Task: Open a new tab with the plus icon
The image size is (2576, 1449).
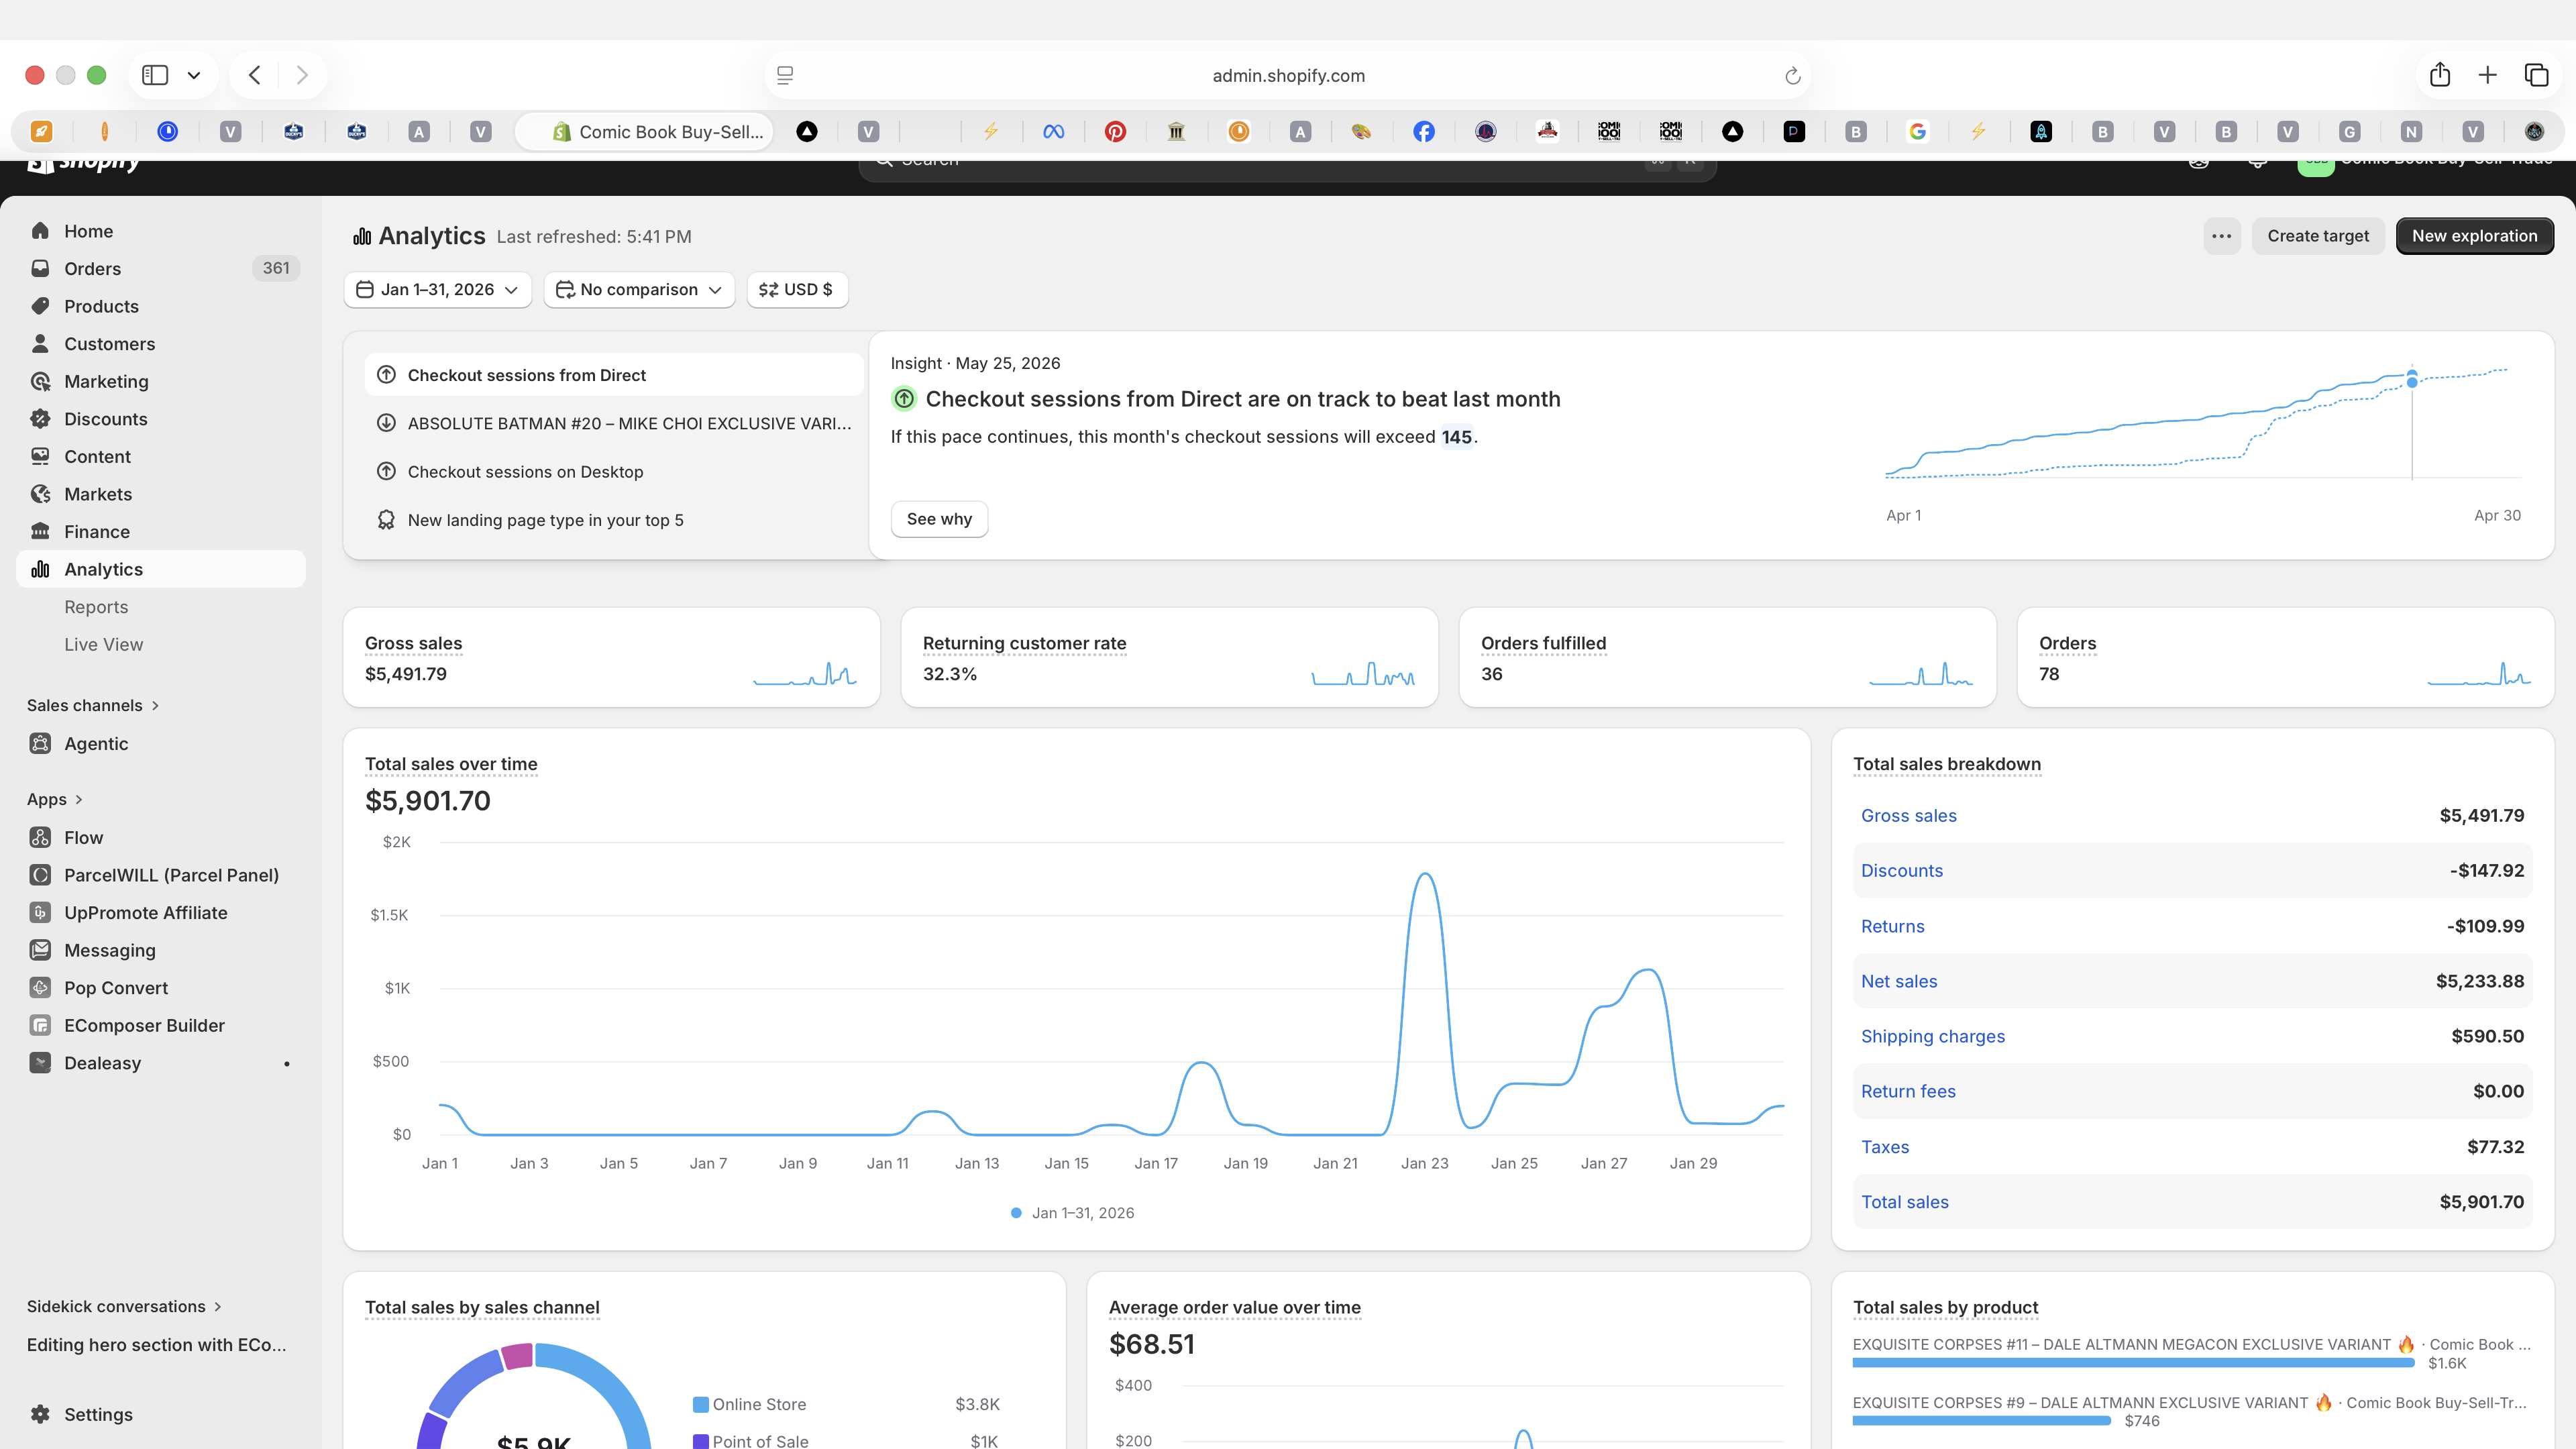Action: pos(2488,75)
